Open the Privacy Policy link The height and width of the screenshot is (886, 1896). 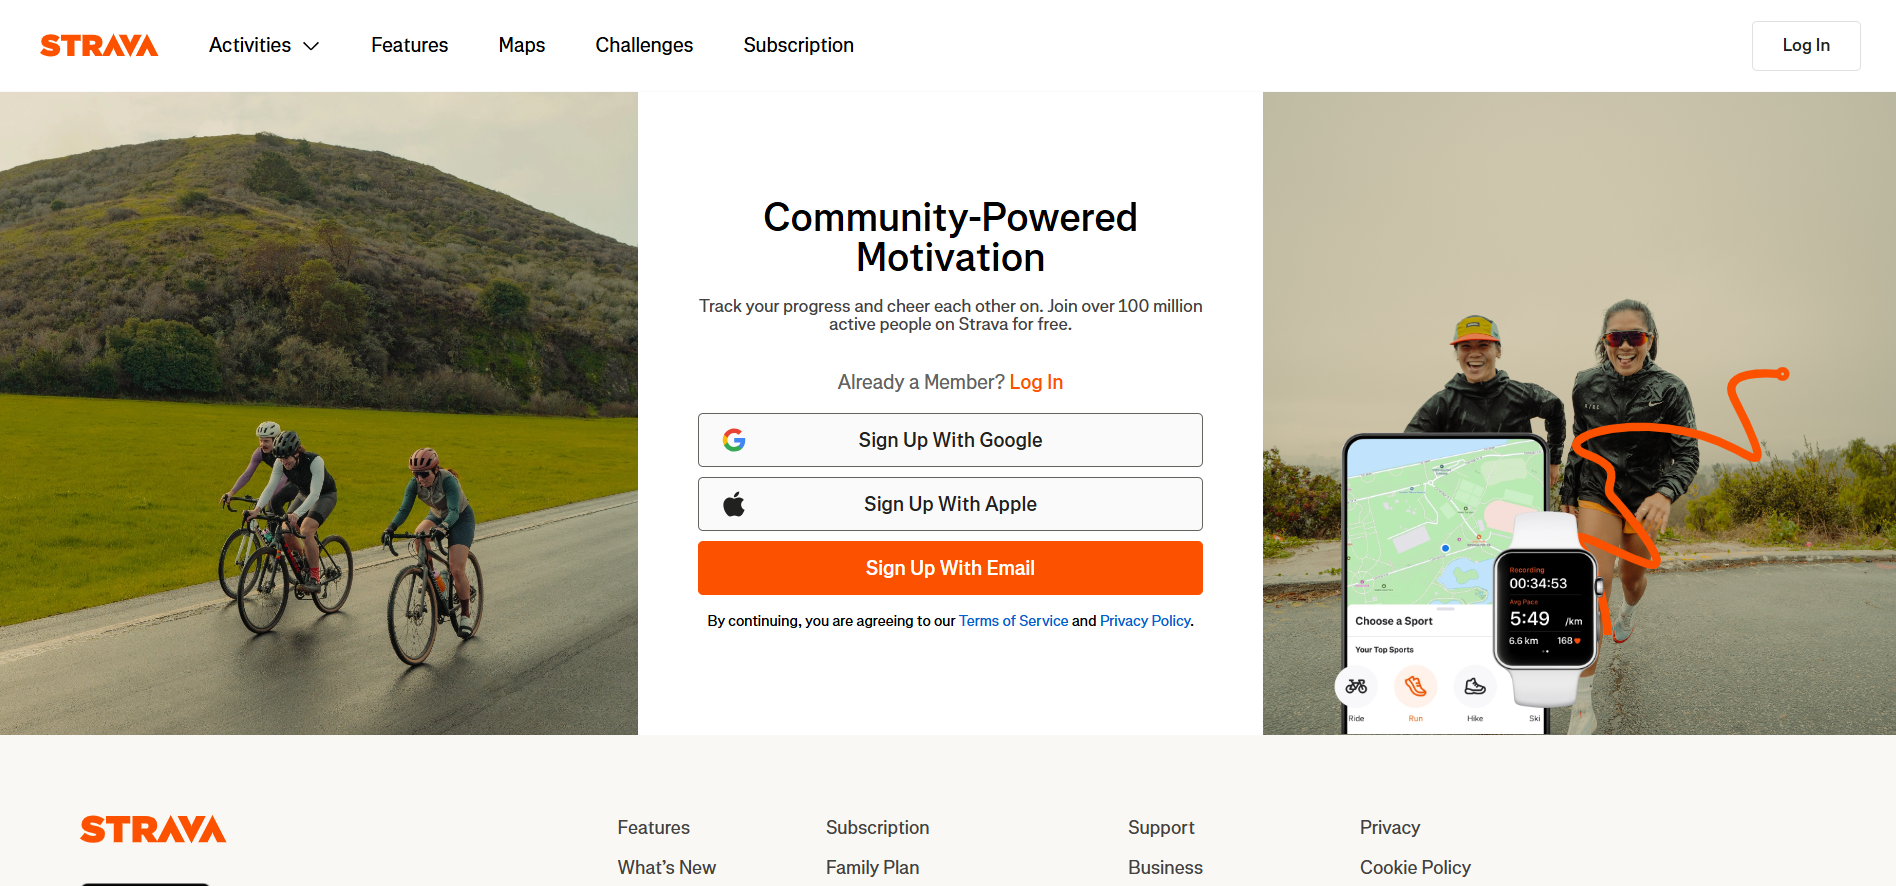point(1145,621)
